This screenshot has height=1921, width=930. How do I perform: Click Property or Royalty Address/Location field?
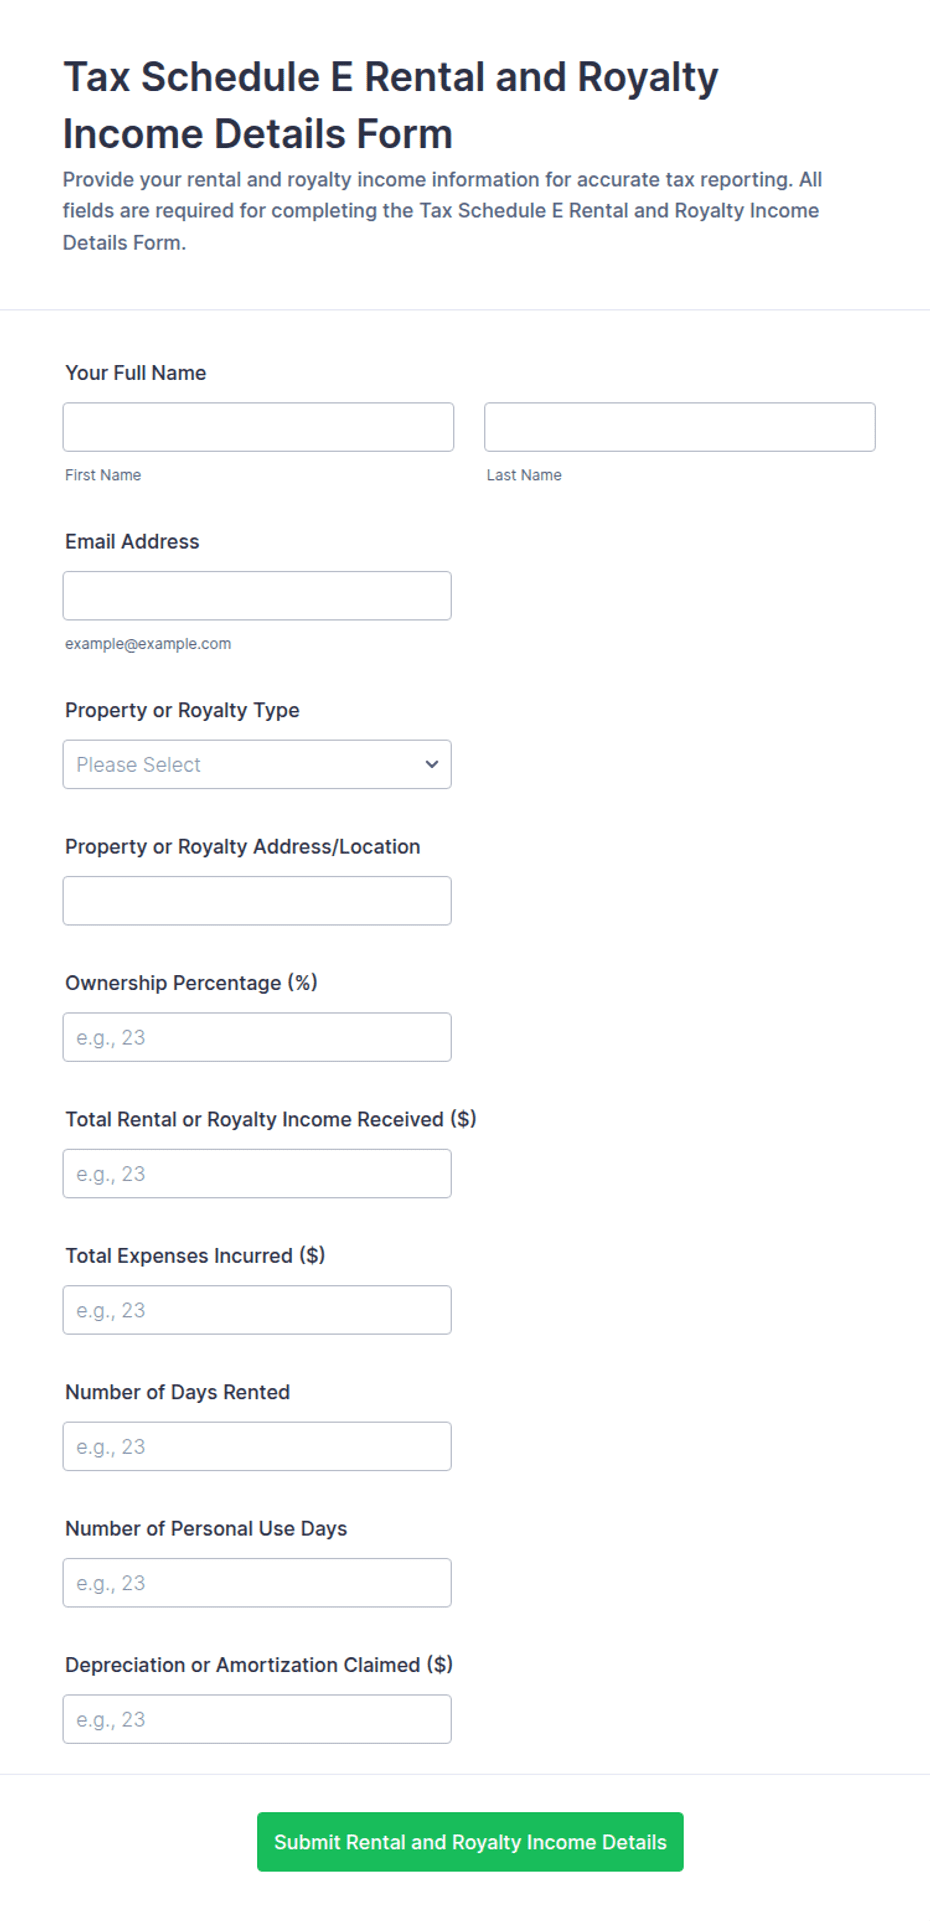click(x=257, y=901)
